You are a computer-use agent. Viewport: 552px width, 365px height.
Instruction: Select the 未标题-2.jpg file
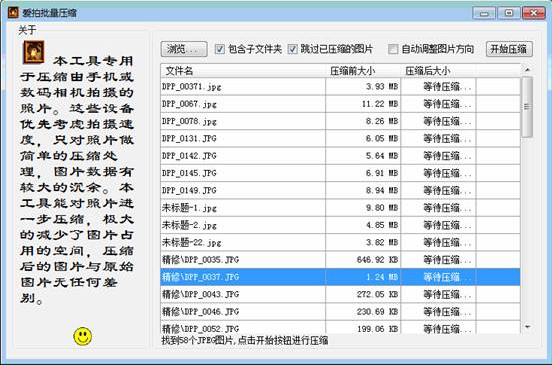tap(340, 225)
